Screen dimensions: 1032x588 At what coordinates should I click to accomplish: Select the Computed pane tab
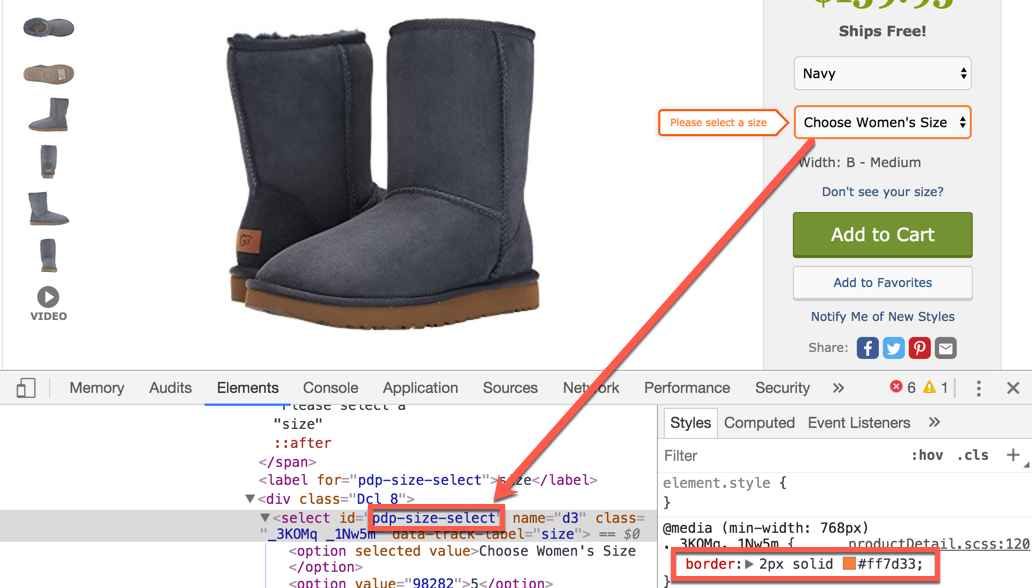(x=760, y=423)
